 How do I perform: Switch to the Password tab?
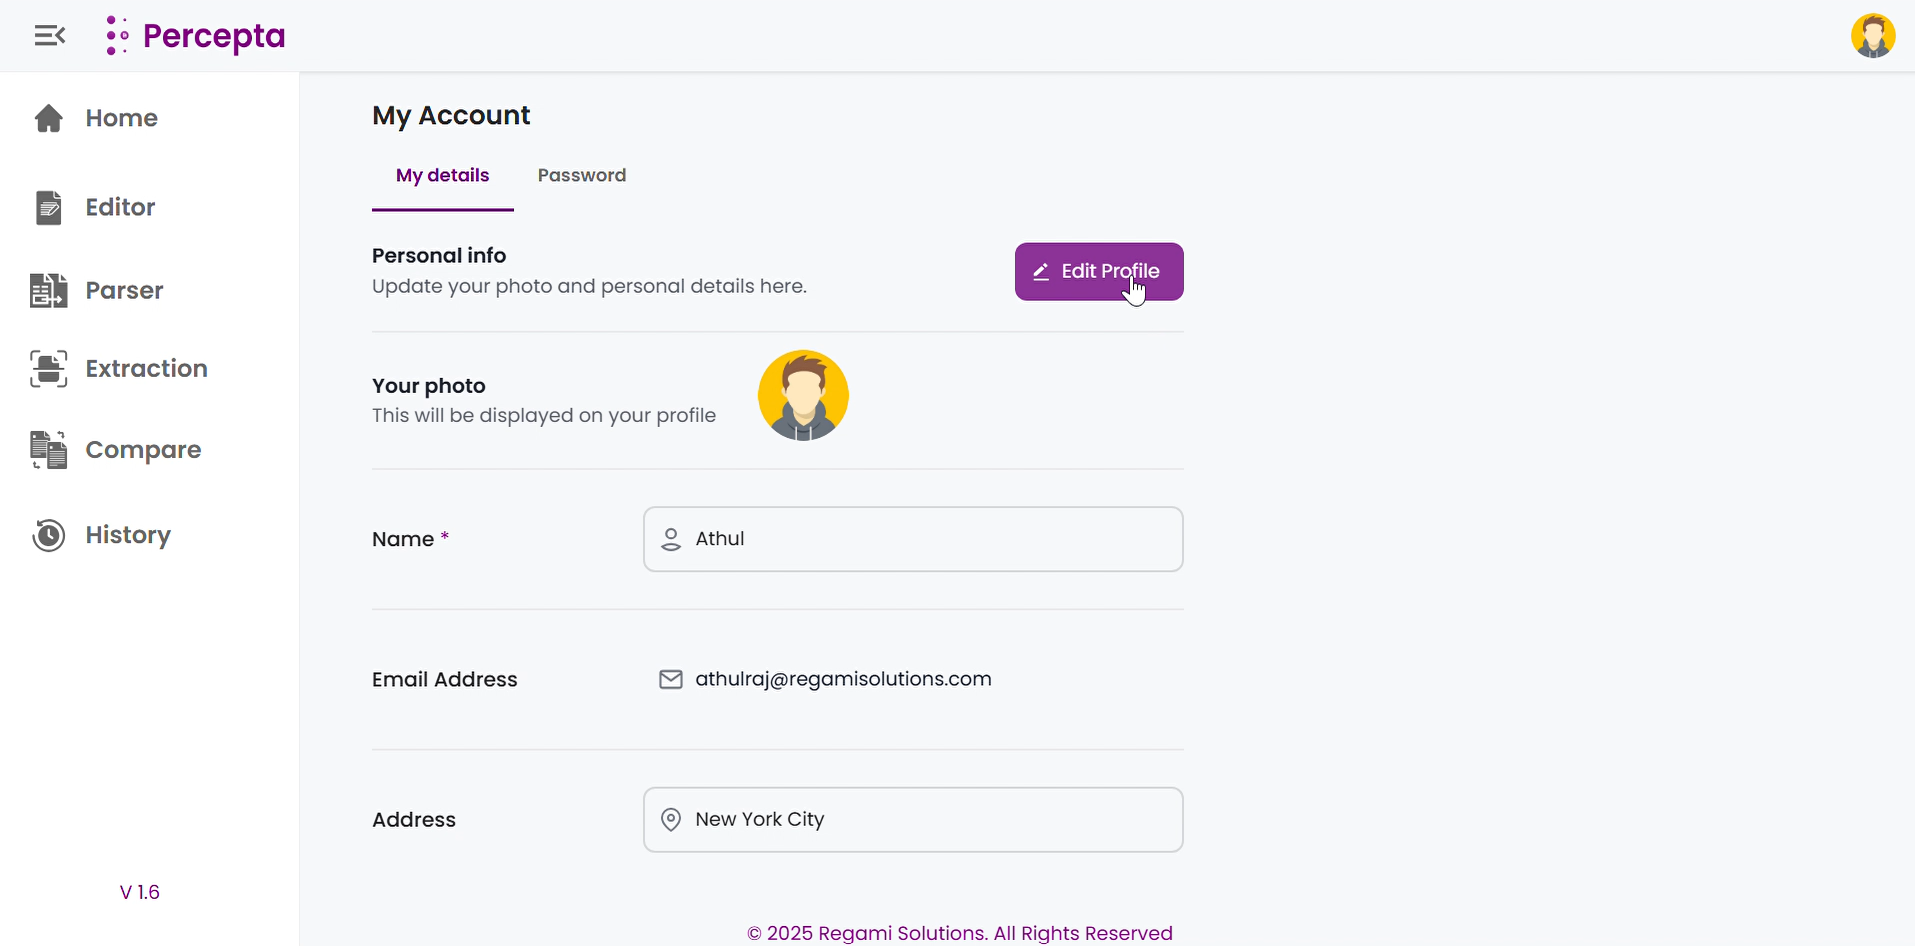point(581,175)
